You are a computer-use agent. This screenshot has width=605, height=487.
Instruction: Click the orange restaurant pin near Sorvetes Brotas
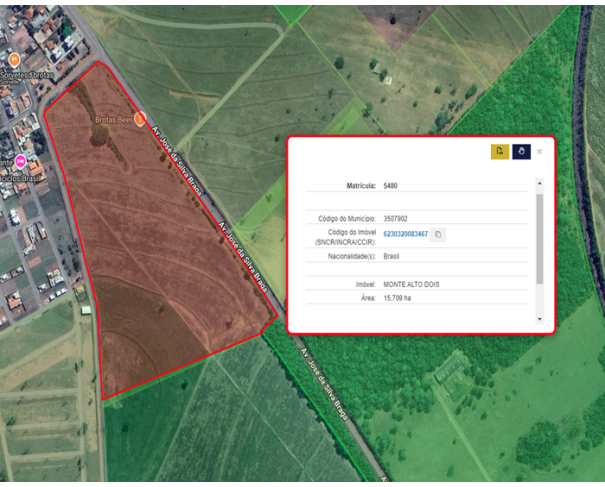point(14,60)
